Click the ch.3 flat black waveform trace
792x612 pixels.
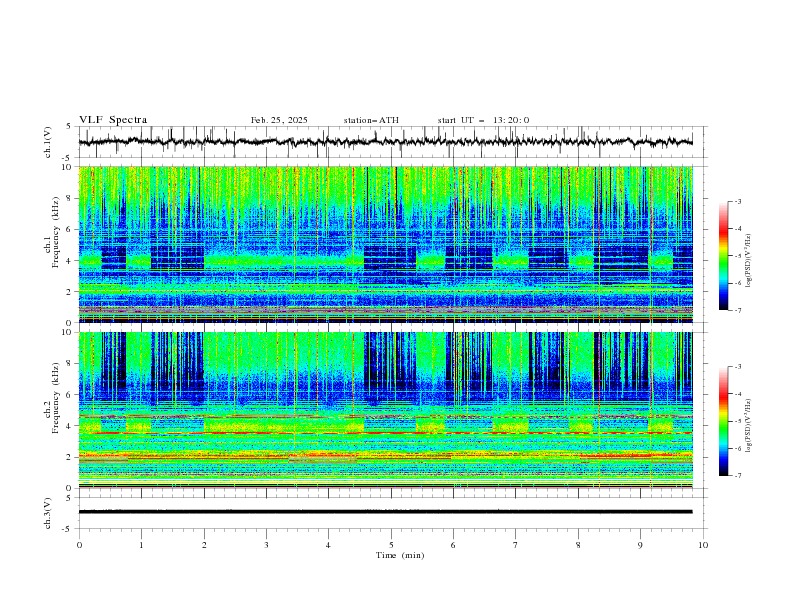click(x=385, y=512)
